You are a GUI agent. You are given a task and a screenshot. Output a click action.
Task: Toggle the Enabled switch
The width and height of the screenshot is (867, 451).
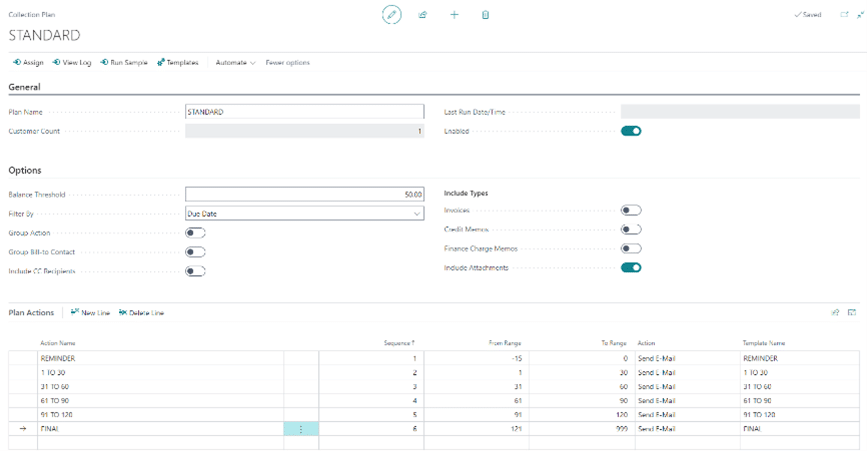631,131
